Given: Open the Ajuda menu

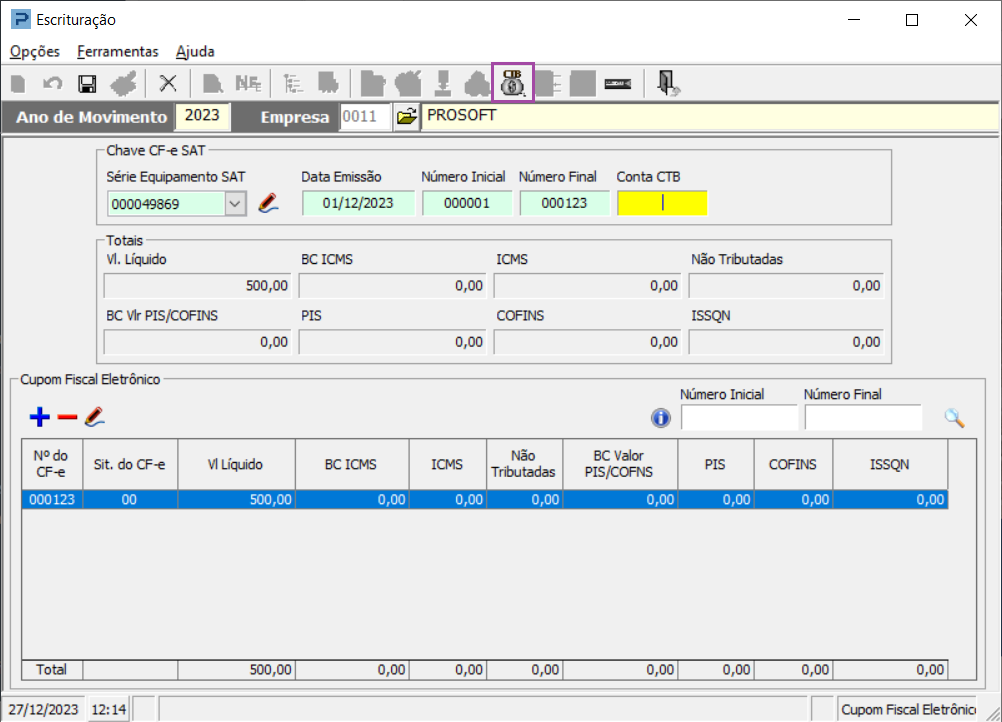Looking at the screenshot, I should click(195, 52).
